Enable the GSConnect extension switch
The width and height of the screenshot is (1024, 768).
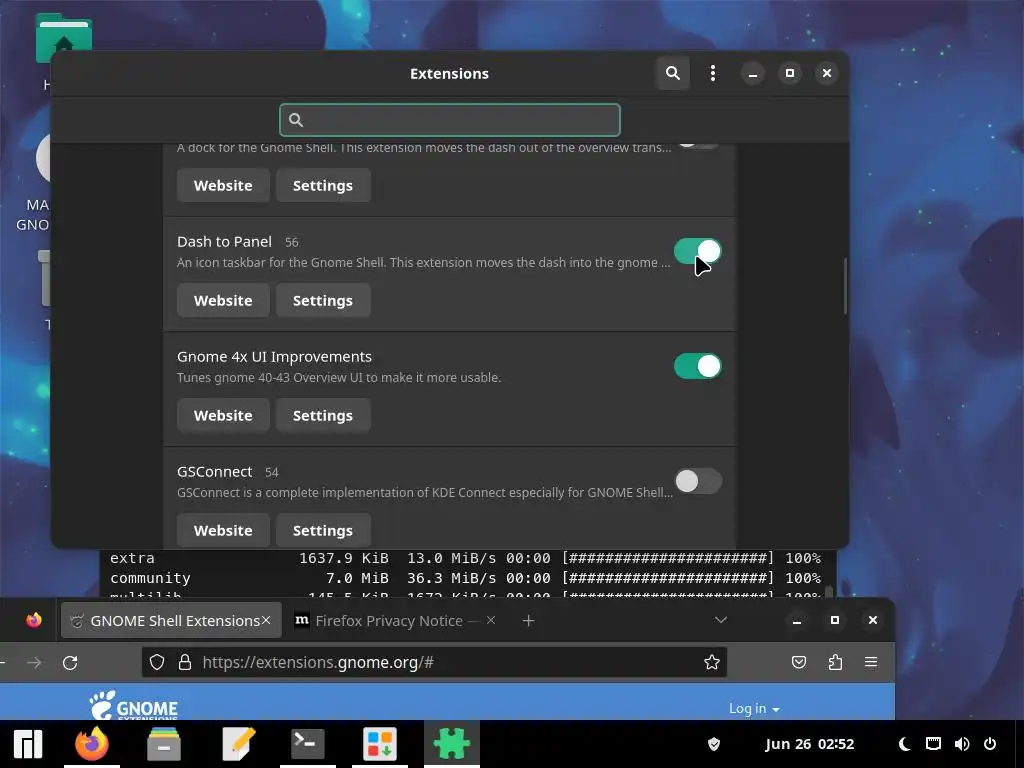697,481
